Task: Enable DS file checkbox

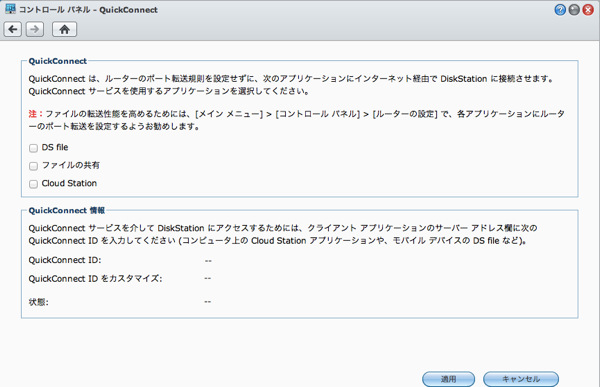Action: 33,148
